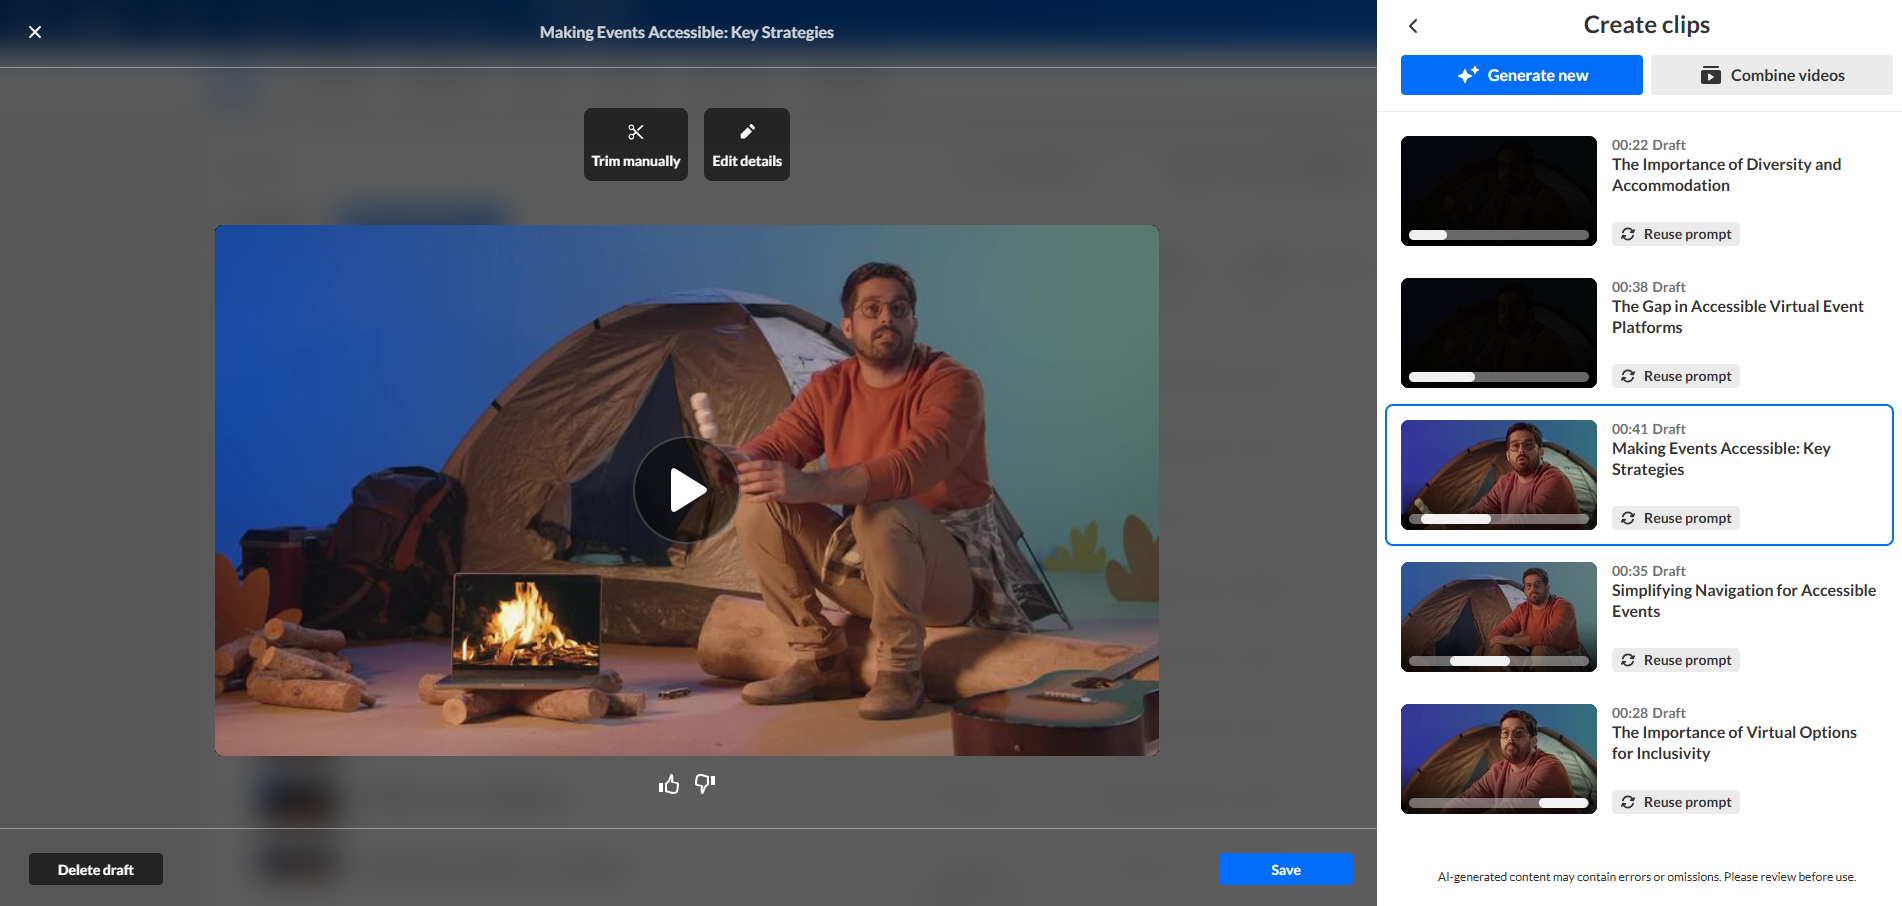1902x906 pixels.
Task: Play the video preview
Action: tap(686, 490)
